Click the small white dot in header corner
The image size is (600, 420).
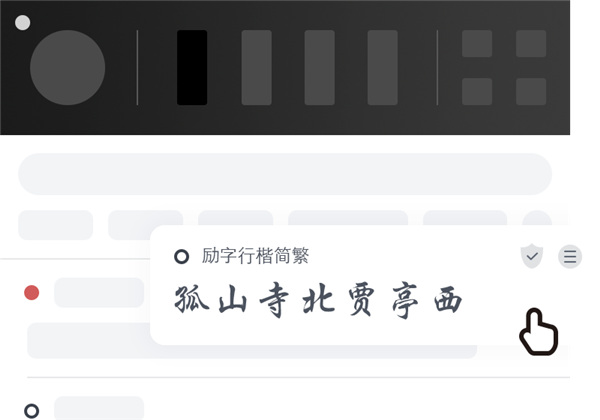pos(23,23)
